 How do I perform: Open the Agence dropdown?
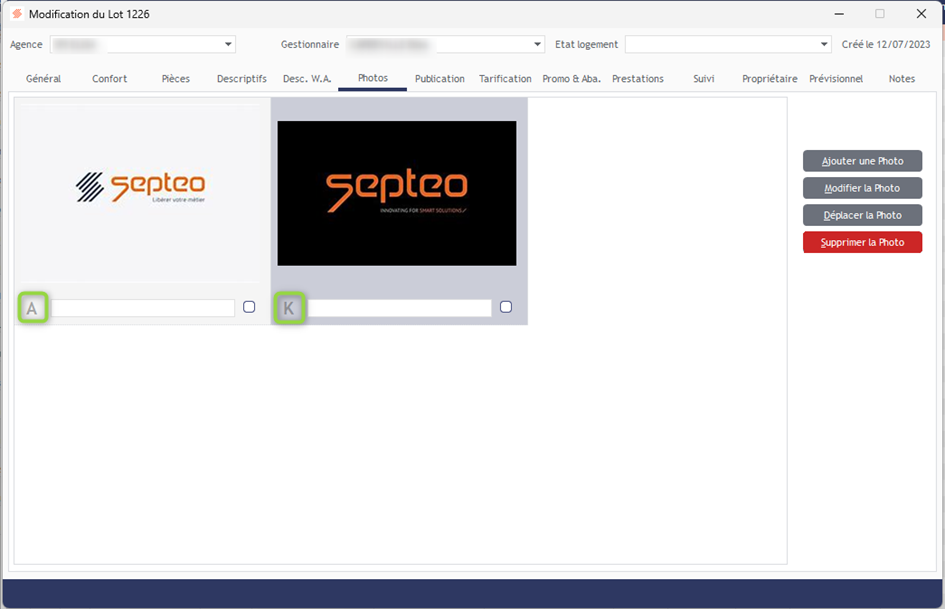coord(228,44)
